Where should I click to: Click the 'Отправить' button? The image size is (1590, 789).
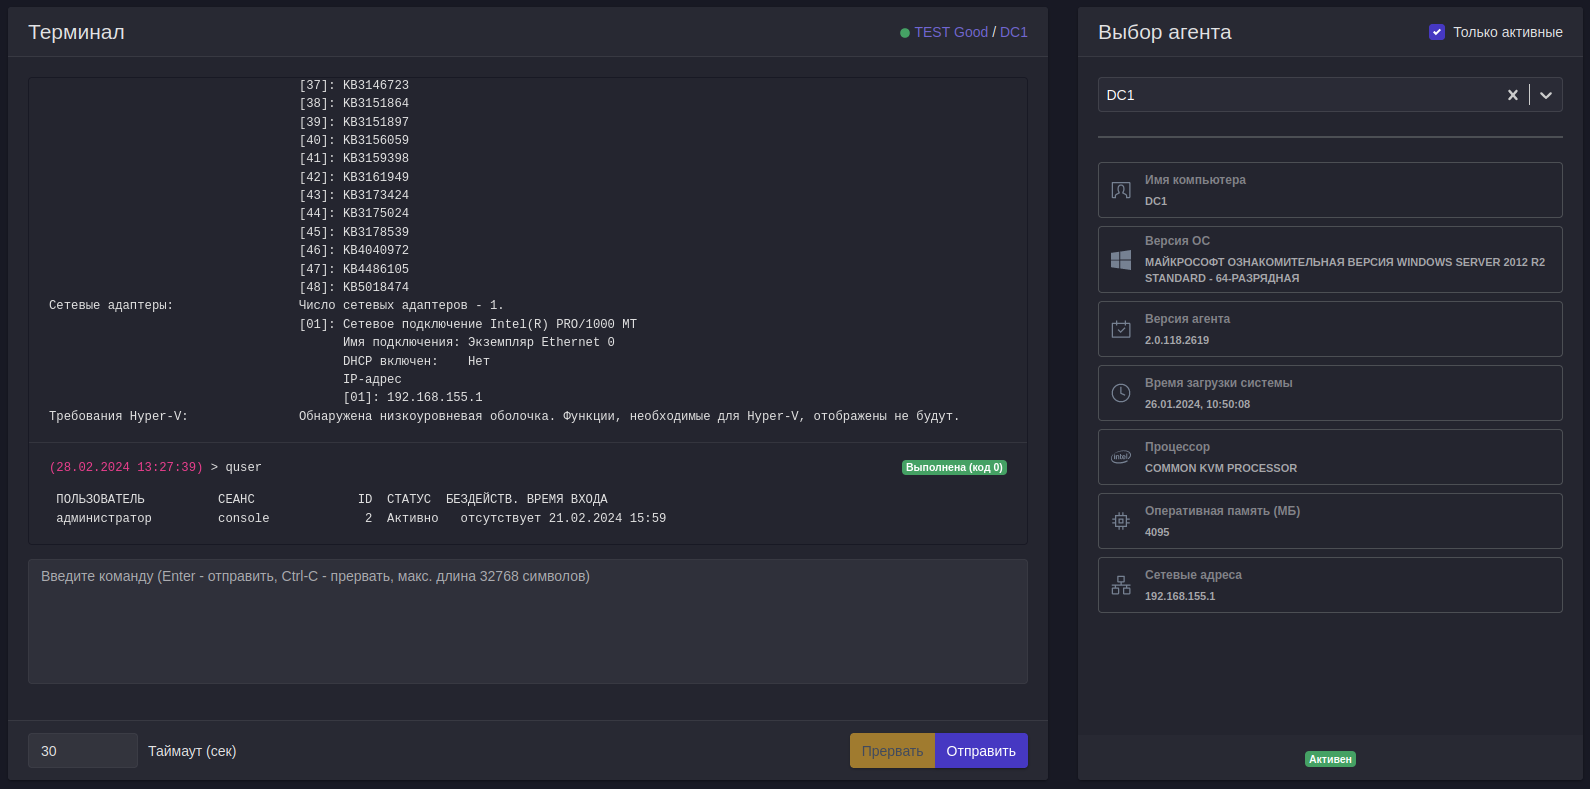coord(981,751)
